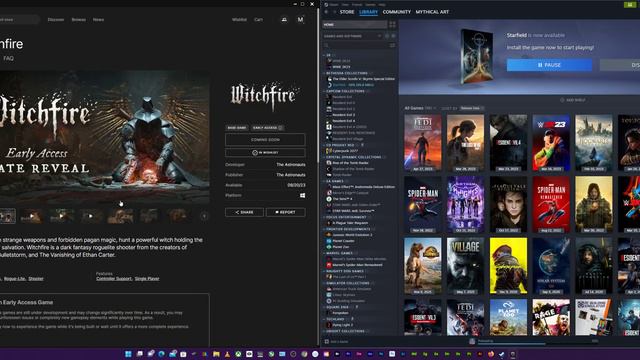Screen dimensions: 640x360
Task: Open the Sort By dropdown above game grid
Action: [x=471, y=108]
